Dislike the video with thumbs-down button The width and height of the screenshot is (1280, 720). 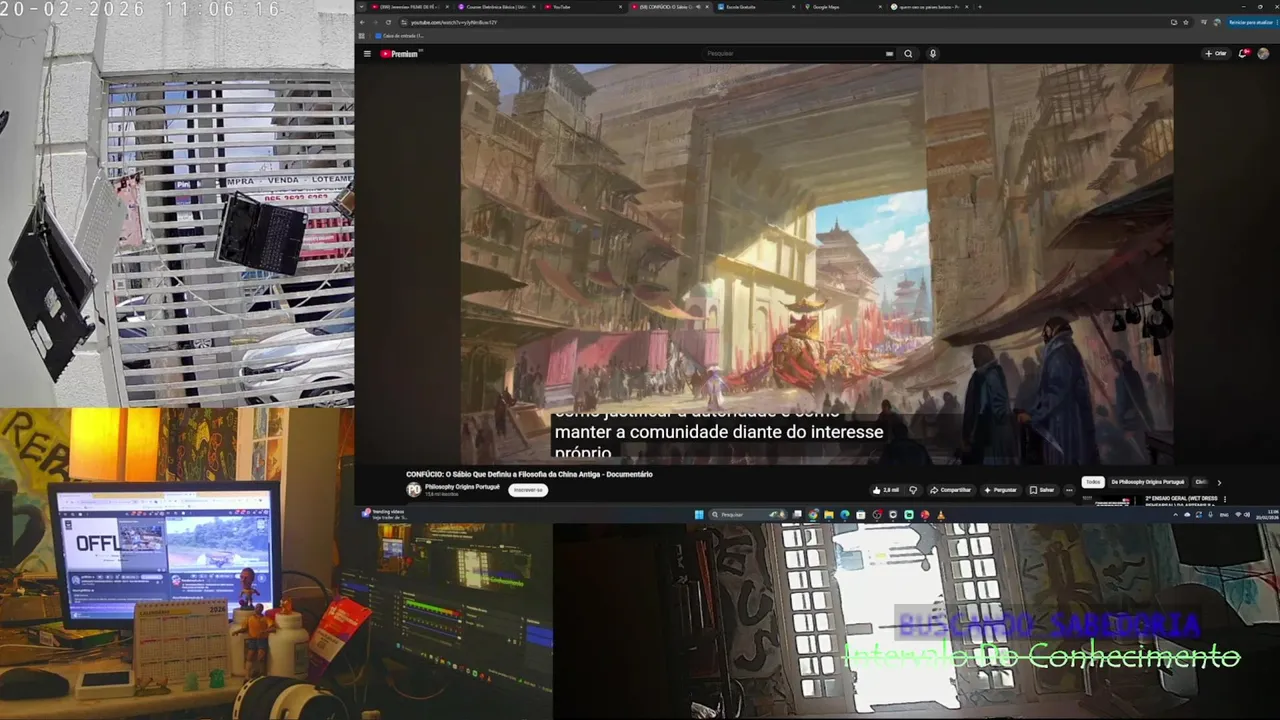(913, 490)
